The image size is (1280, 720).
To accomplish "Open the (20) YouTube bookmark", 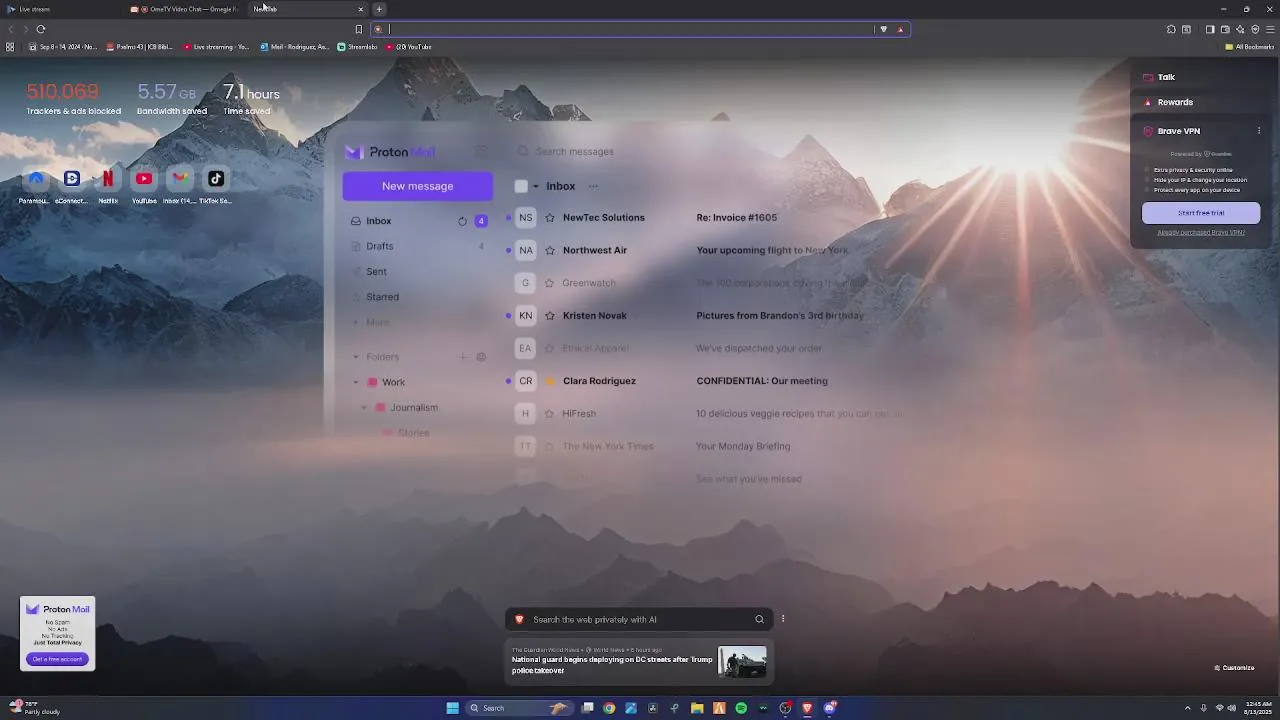I will coord(407,47).
